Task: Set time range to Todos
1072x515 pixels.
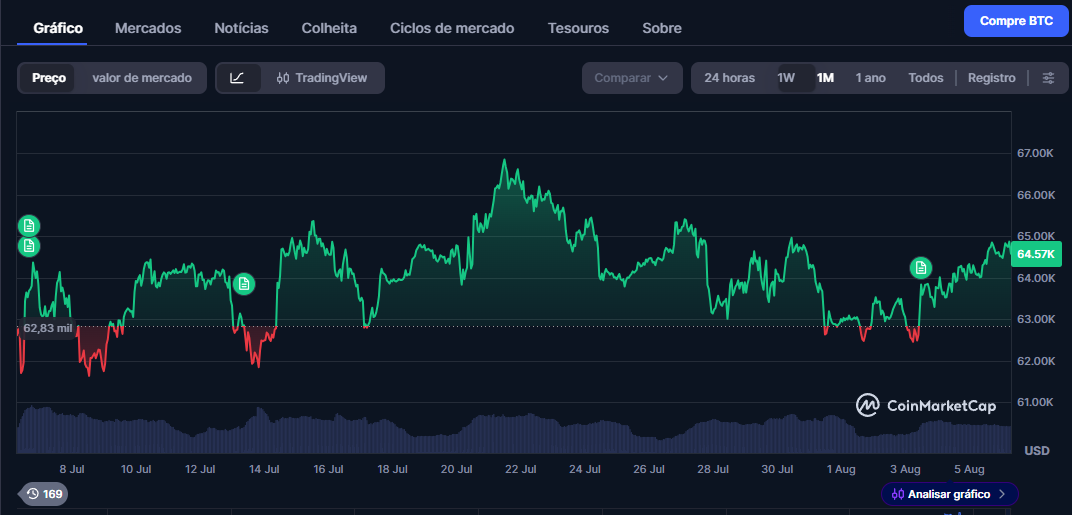Action: 926,78
